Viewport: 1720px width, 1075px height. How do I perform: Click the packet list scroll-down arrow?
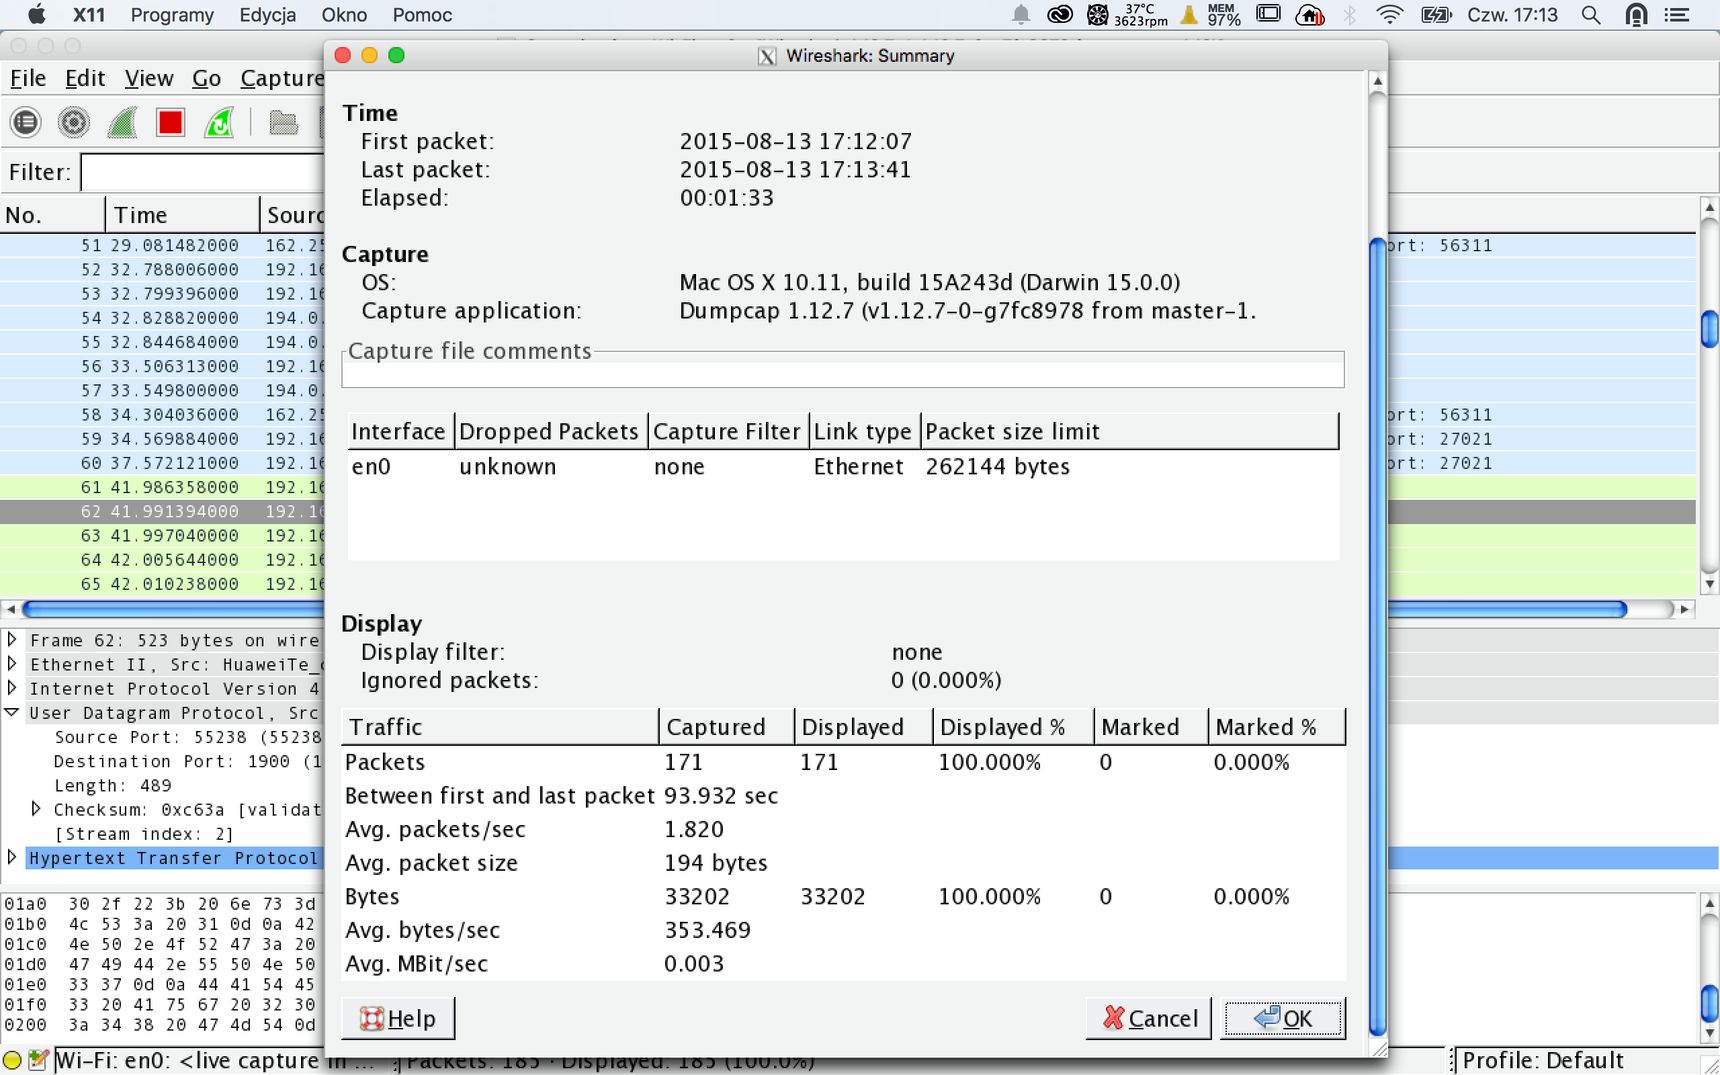pyautogui.click(x=1709, y=584)
